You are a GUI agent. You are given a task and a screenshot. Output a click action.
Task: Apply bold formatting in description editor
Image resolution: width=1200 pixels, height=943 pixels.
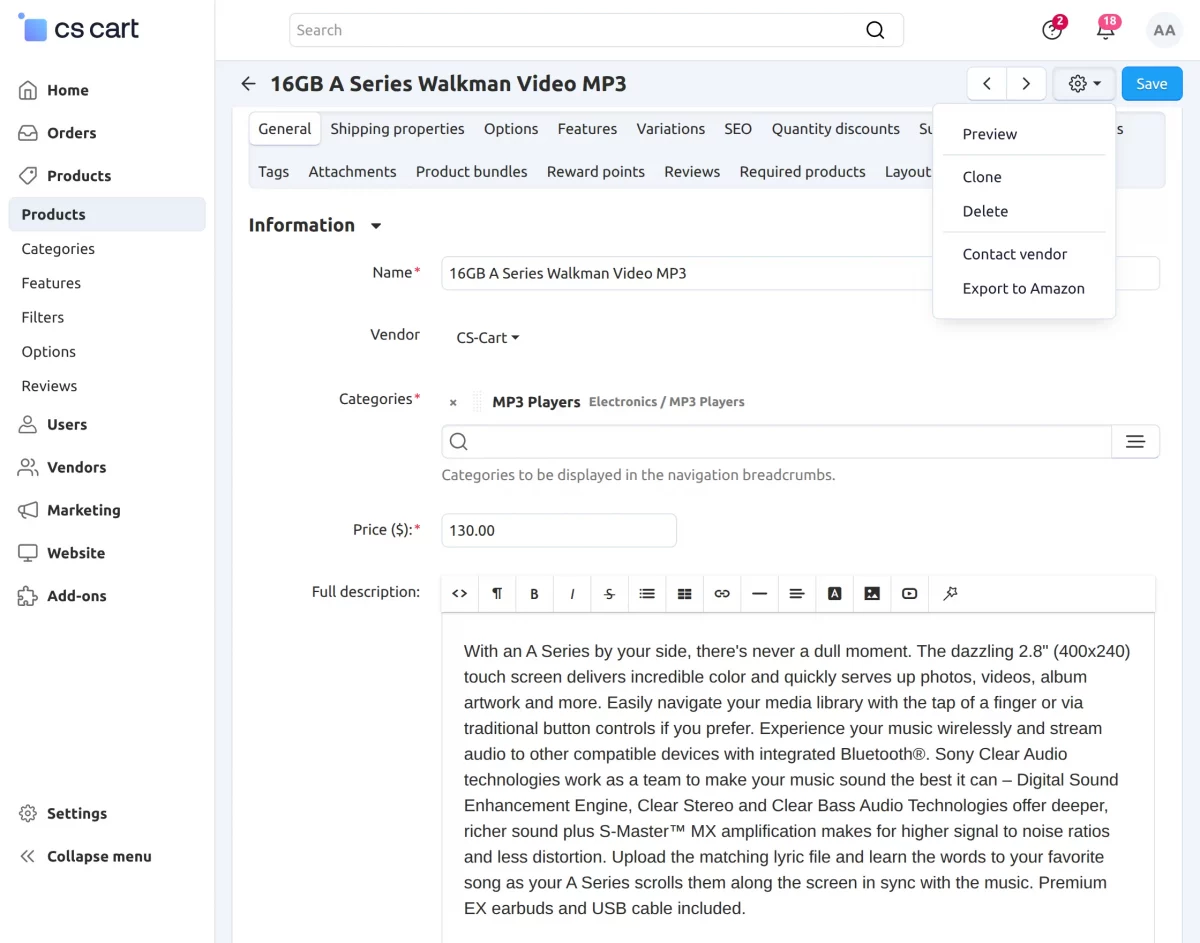534,593
